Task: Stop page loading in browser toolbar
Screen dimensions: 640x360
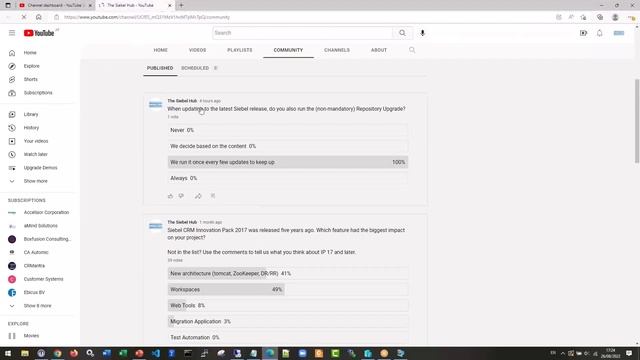Action: click(24, 17)
